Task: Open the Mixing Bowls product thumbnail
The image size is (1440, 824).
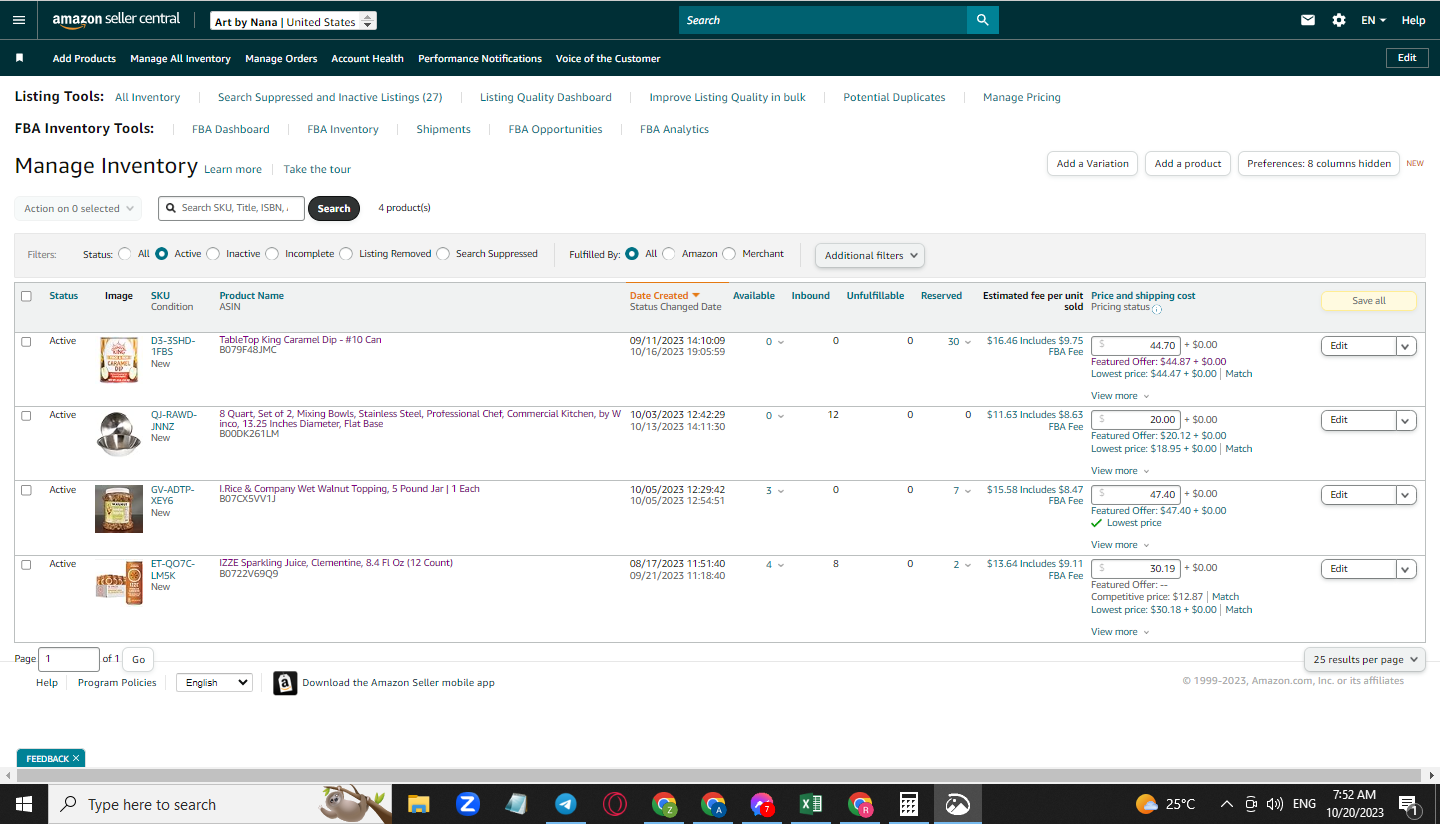Action: [x=119, y=434]
